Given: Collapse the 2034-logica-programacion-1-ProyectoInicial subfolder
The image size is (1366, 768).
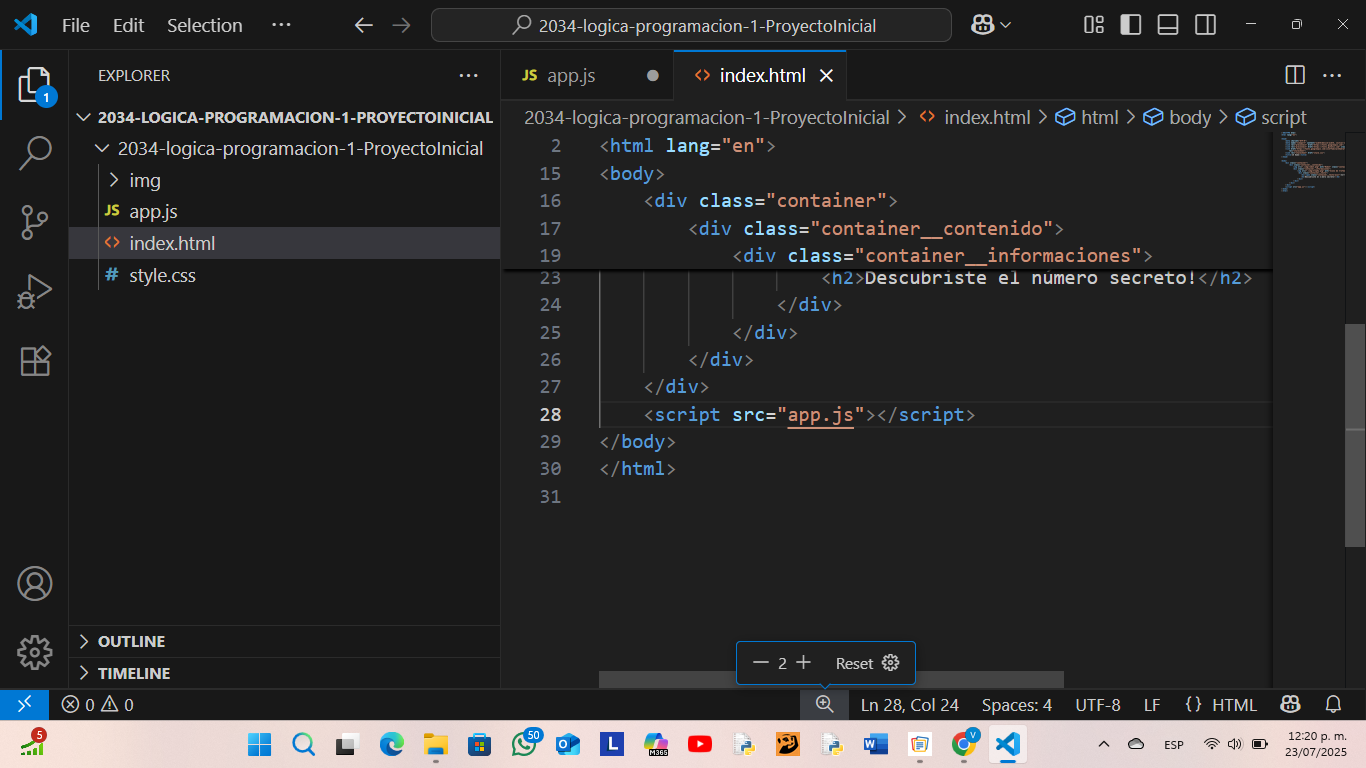Looking at the screenshot, I should pyautogui.click(x=285, y=149).
